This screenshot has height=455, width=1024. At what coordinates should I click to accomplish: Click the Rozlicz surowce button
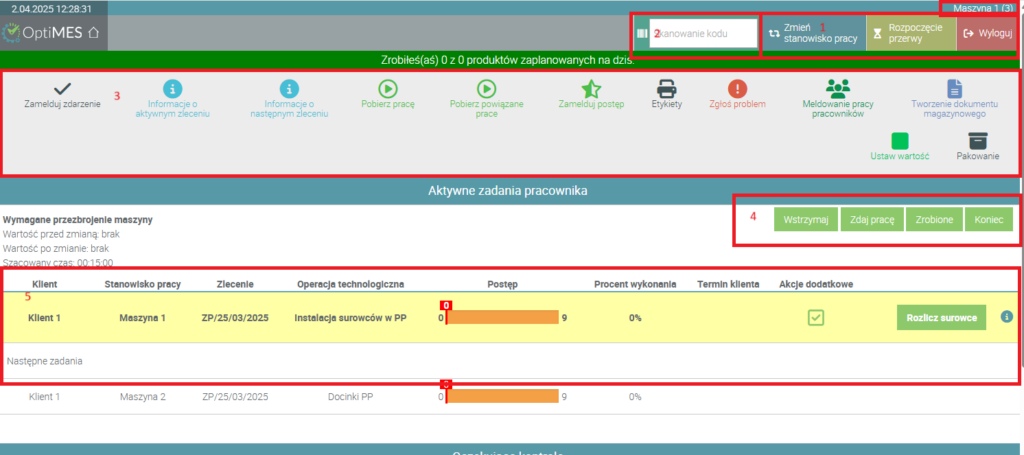click(x=941, y=317)
